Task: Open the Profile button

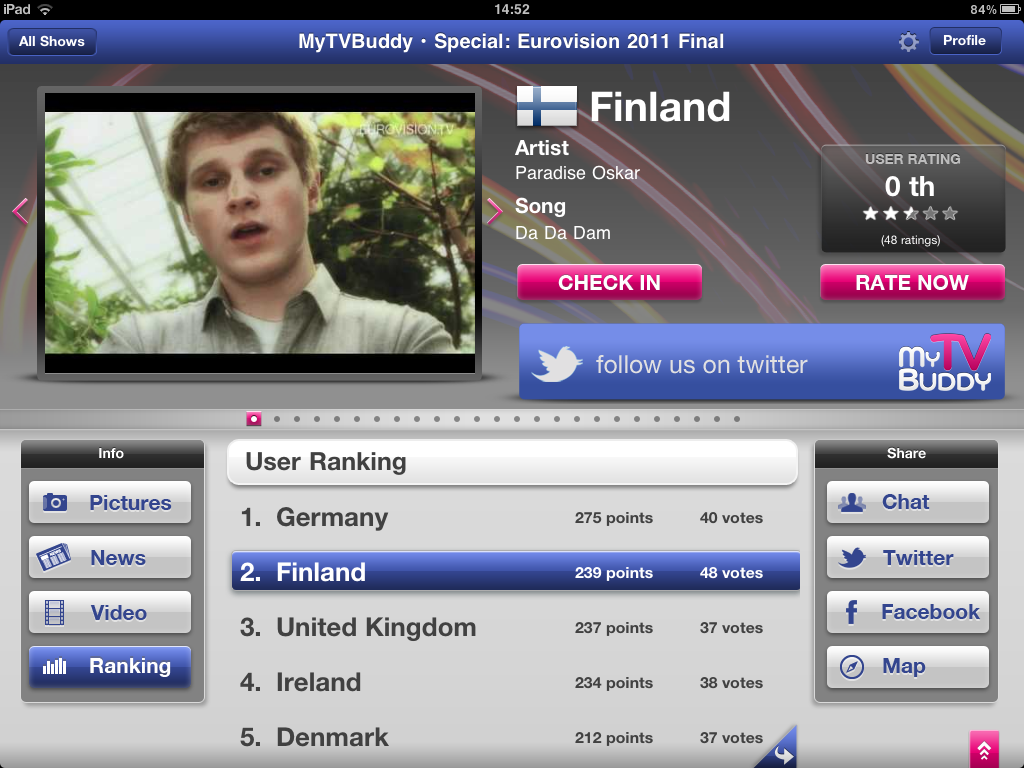Action: pyautogui.click(x=965, y=40)
